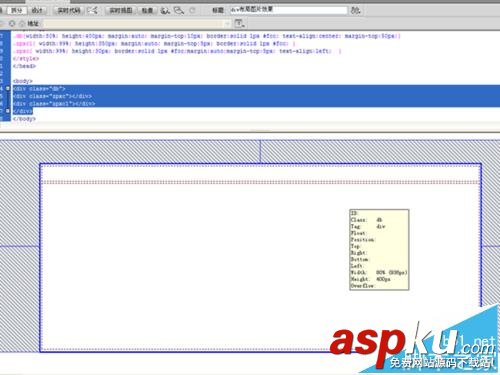Screen dimensions: 500x375
Task: Click the refresh design view icon
Action: (x=192, y=10)
